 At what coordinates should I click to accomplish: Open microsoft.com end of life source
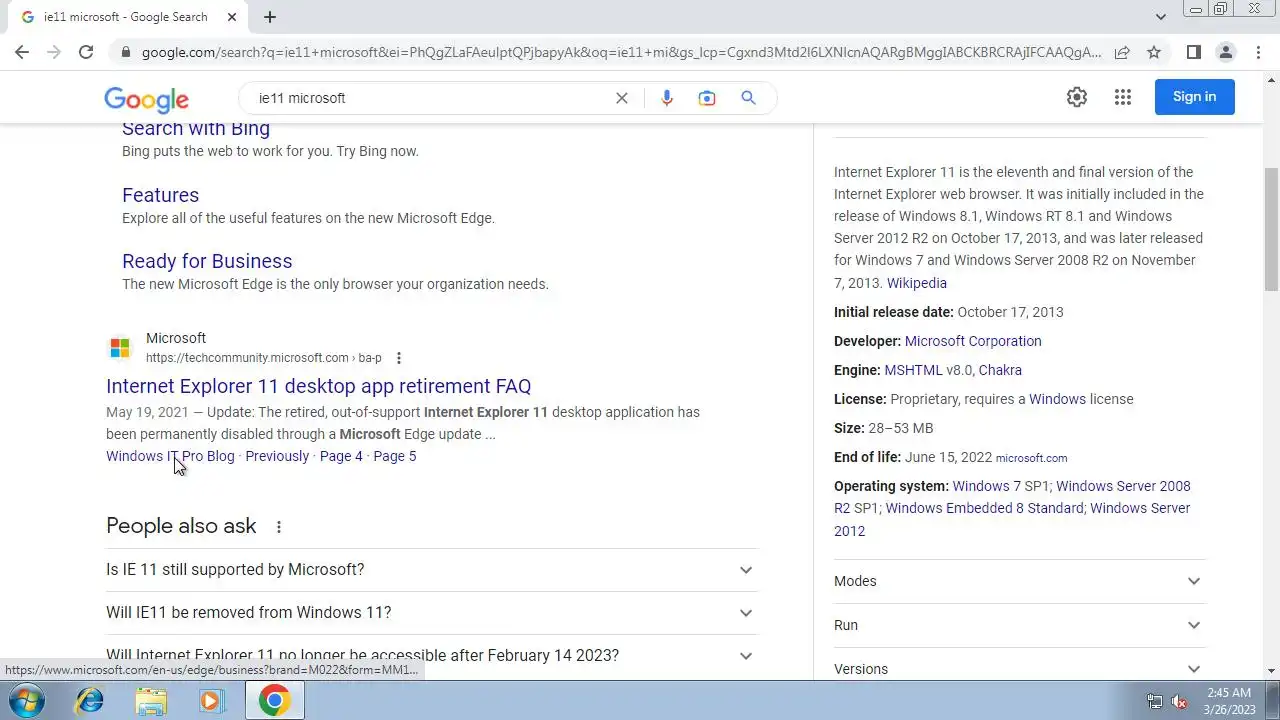(1031, 458)
